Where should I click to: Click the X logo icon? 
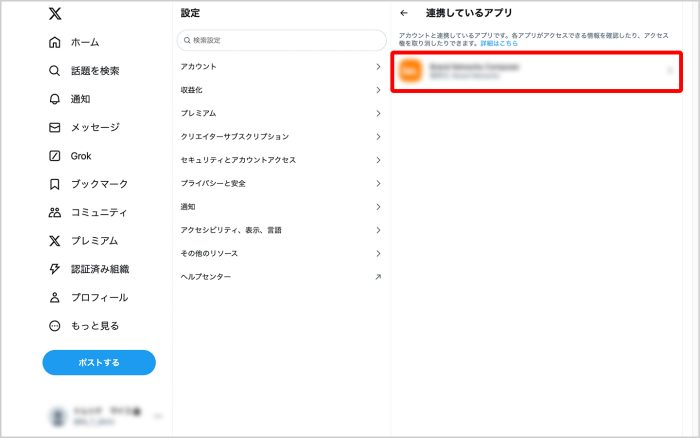tap(55, 14)
